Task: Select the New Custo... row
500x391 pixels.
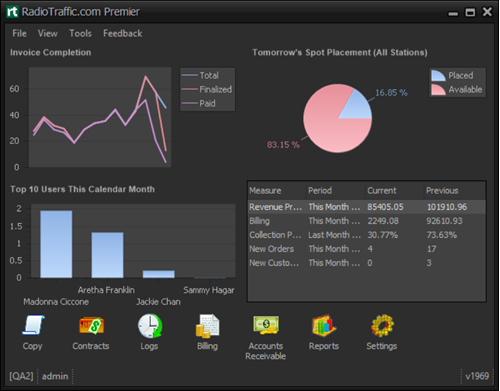Action: [x=367, y=263]
